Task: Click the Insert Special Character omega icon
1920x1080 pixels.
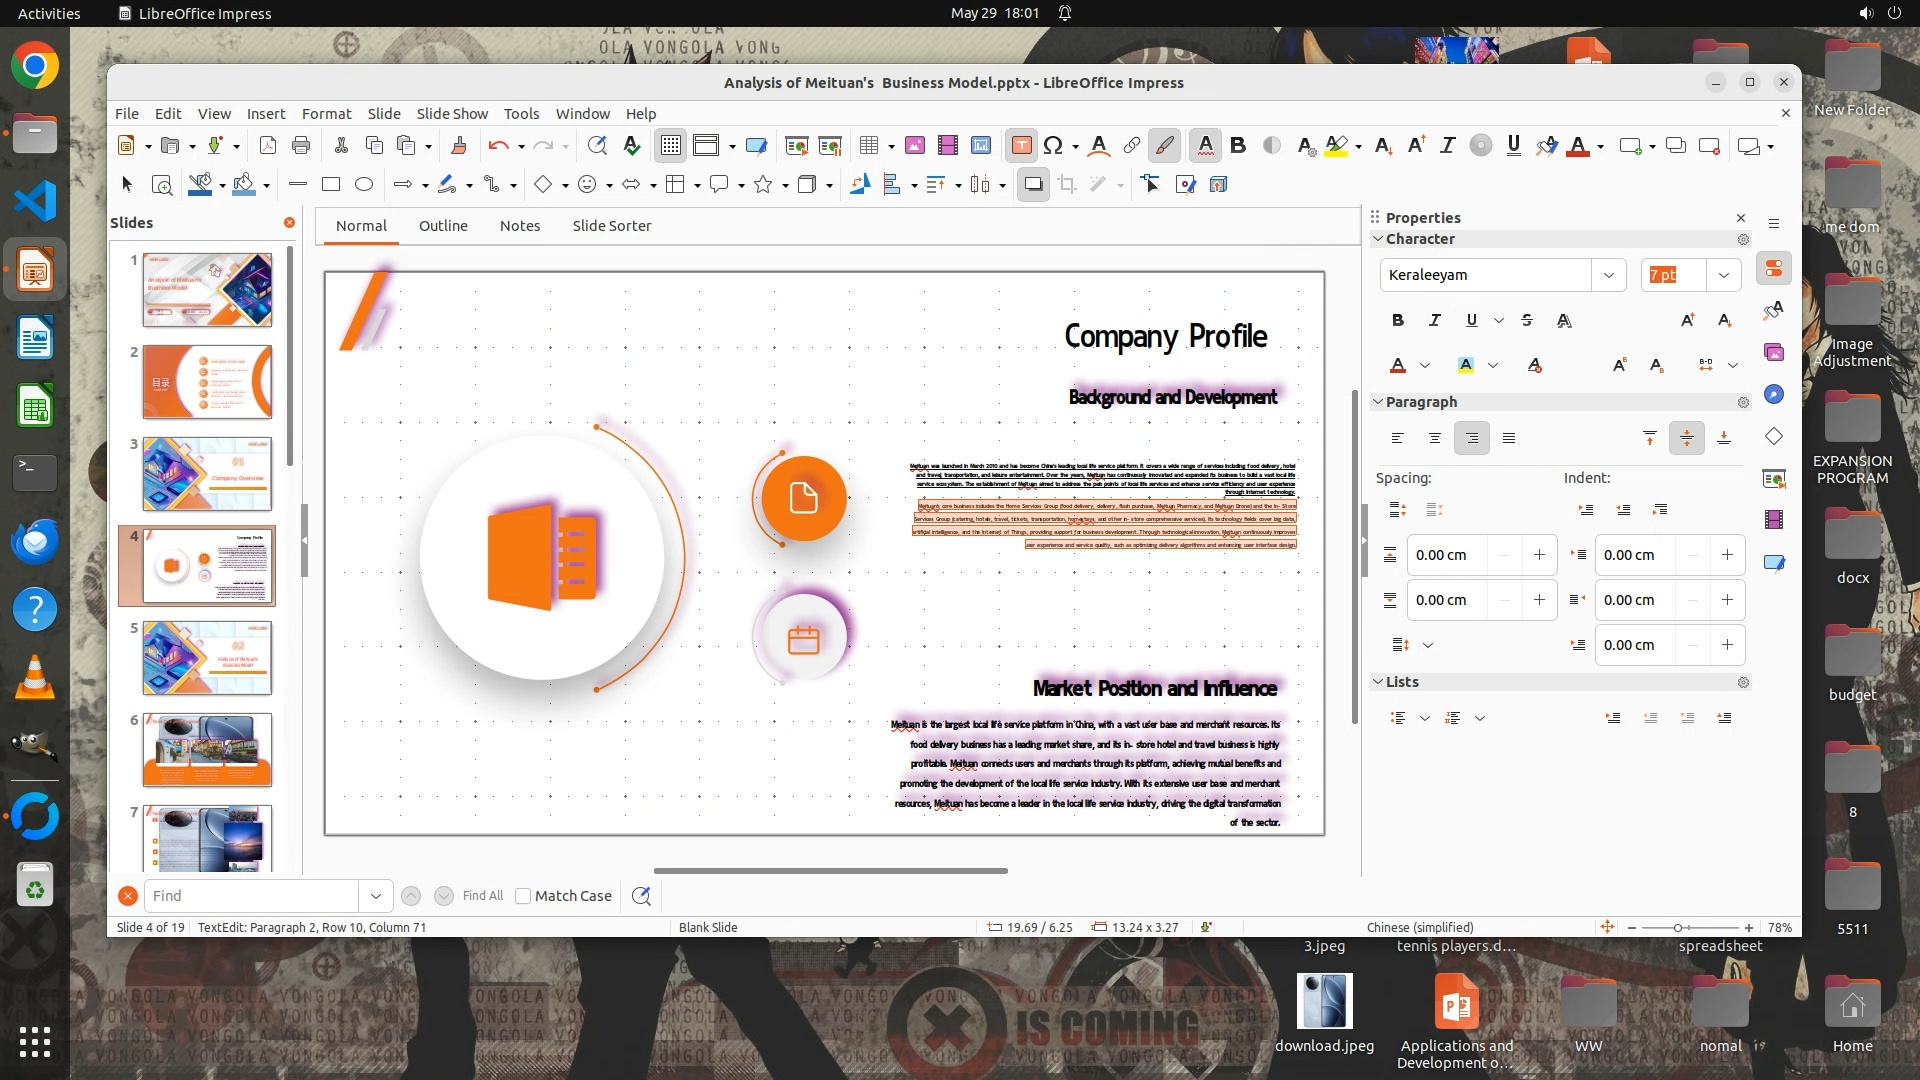Action: [x=1052, y=146]
